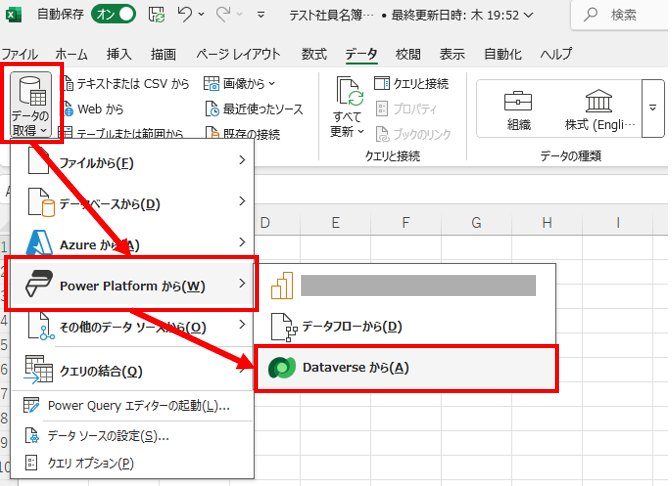Viewport: 672px width, 486px height.
Task: Click データ ソースの設定(S)...
Action: (x=133, y=436)
